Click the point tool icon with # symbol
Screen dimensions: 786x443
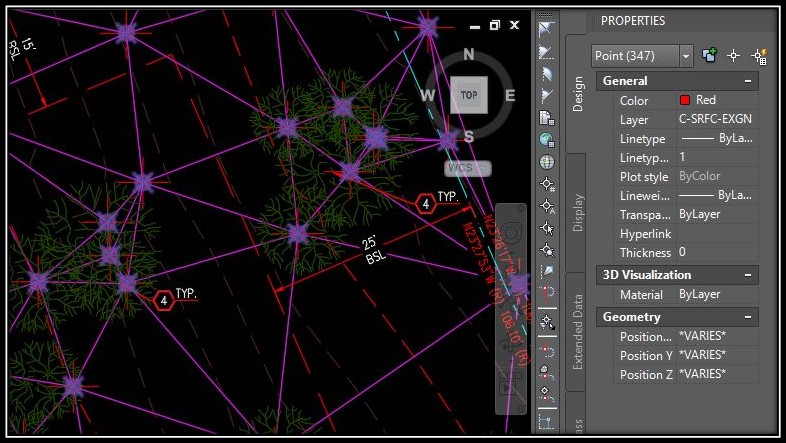547,184
